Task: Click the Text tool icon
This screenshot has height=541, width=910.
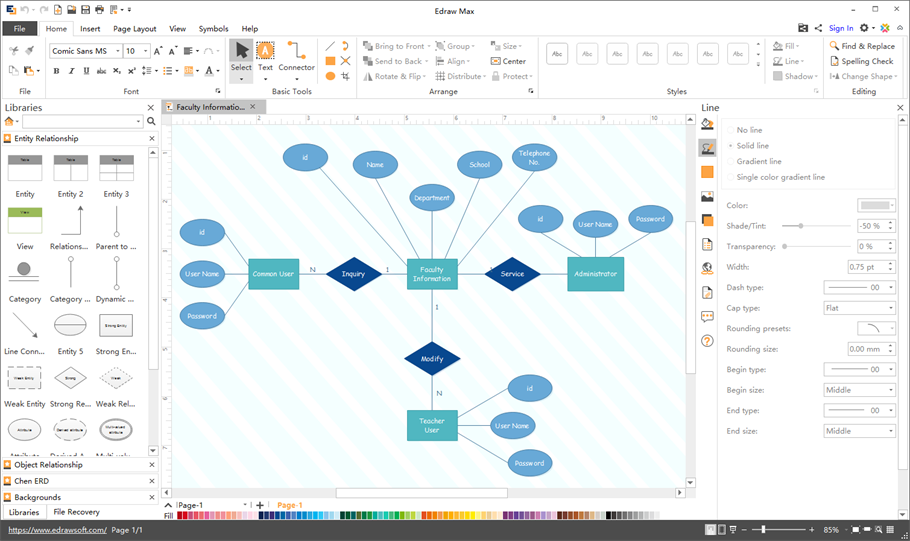Action: [x=265, y=56]
